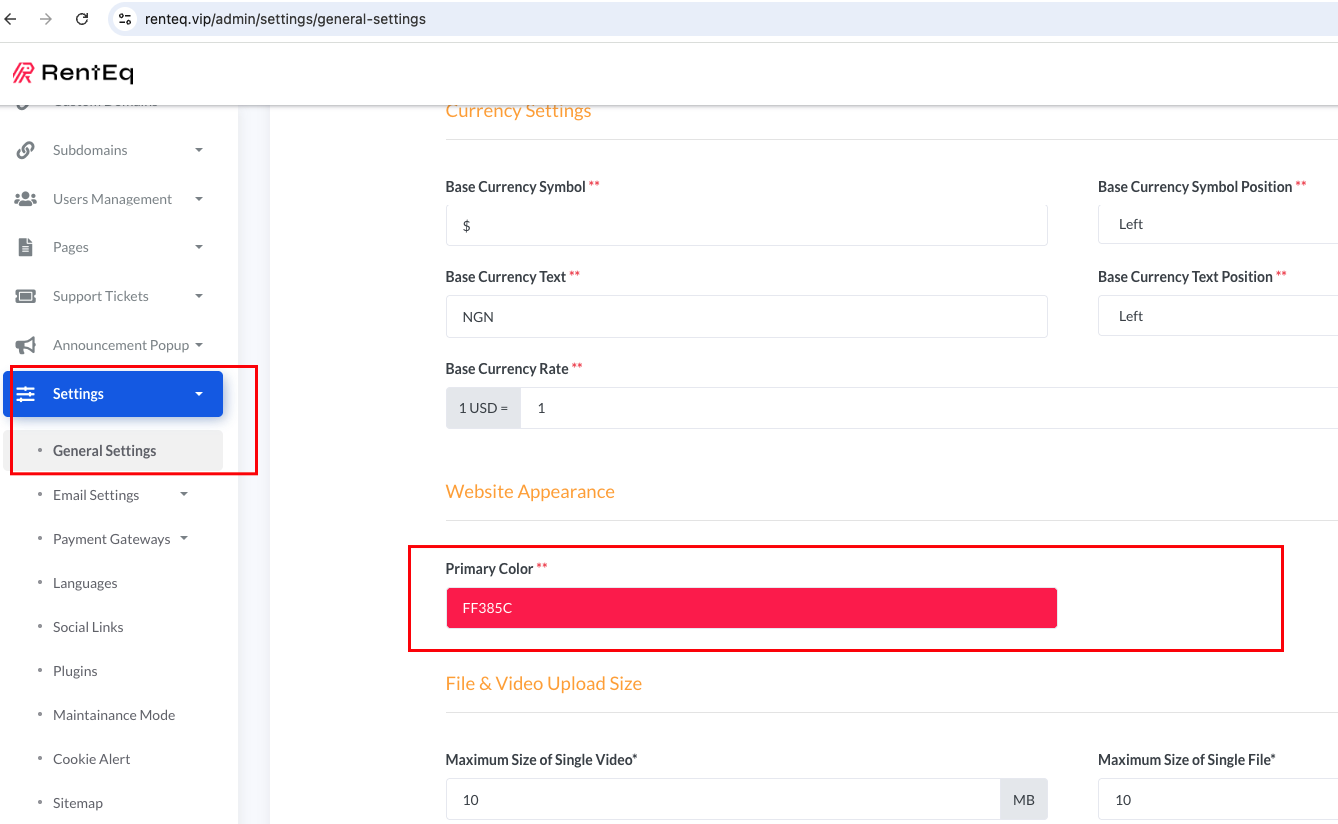Reload the page with browser refresh icon
The height and width of the screenshot is (824, 1338).
coord(82,19)
